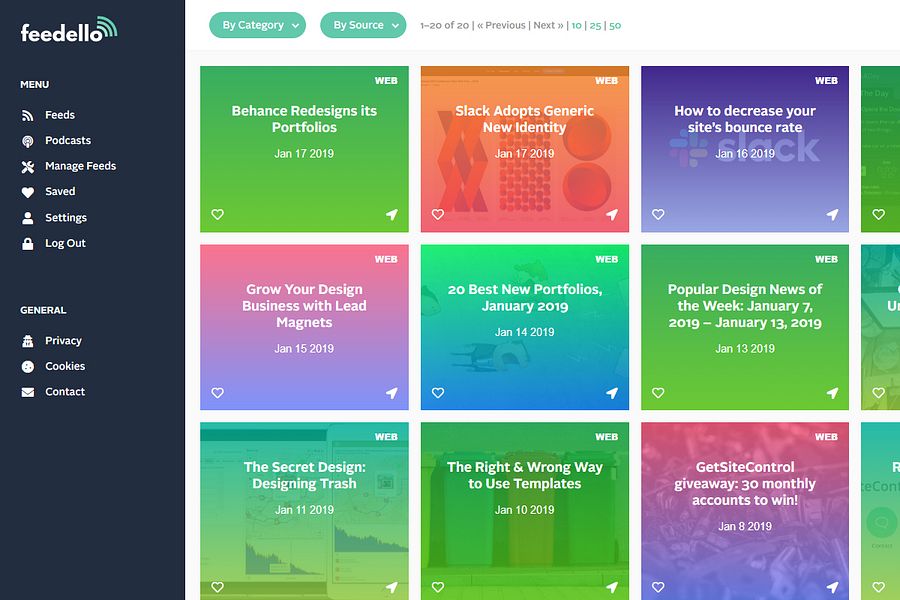
Task: Click the Cookies icon in sidebar
Action: tap(28, 366)
